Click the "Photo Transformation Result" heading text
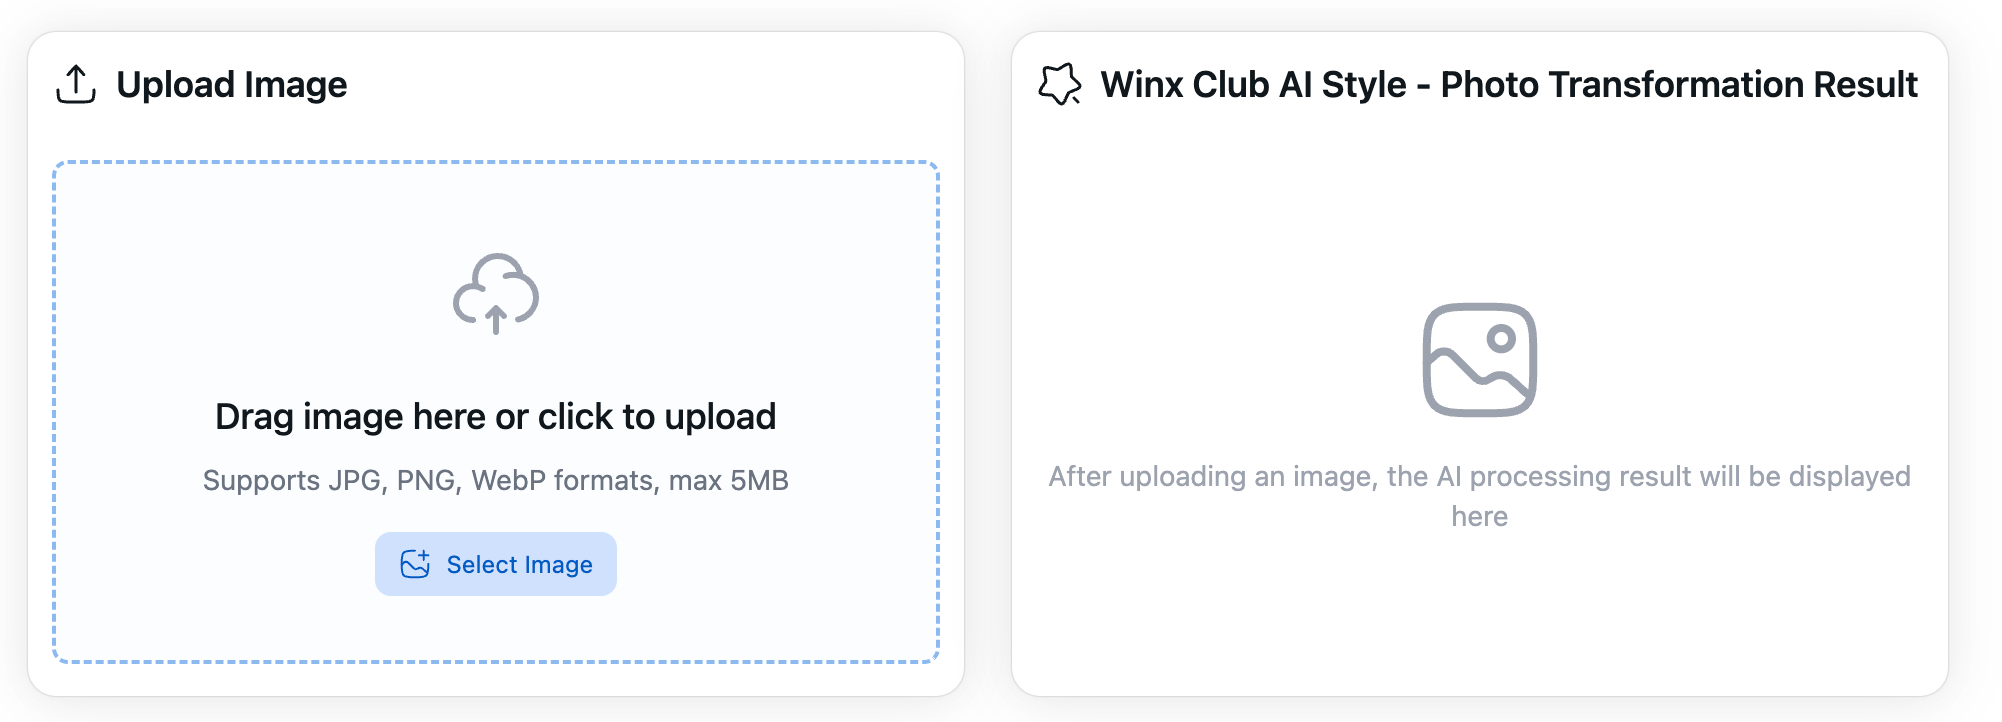 pyautogui.click(x=1679, y=85)
